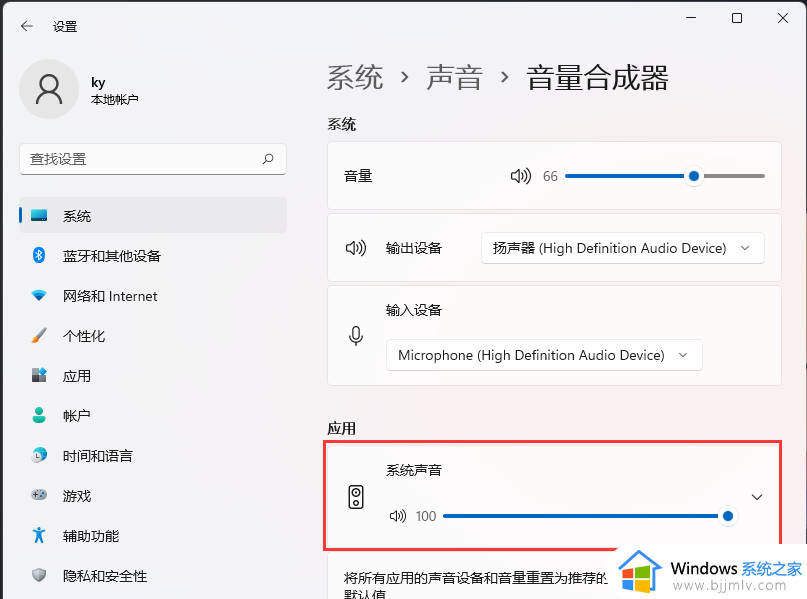807x599 pixels.
Task: Click the 输入设备 label
Action: (x=414, y=310)
